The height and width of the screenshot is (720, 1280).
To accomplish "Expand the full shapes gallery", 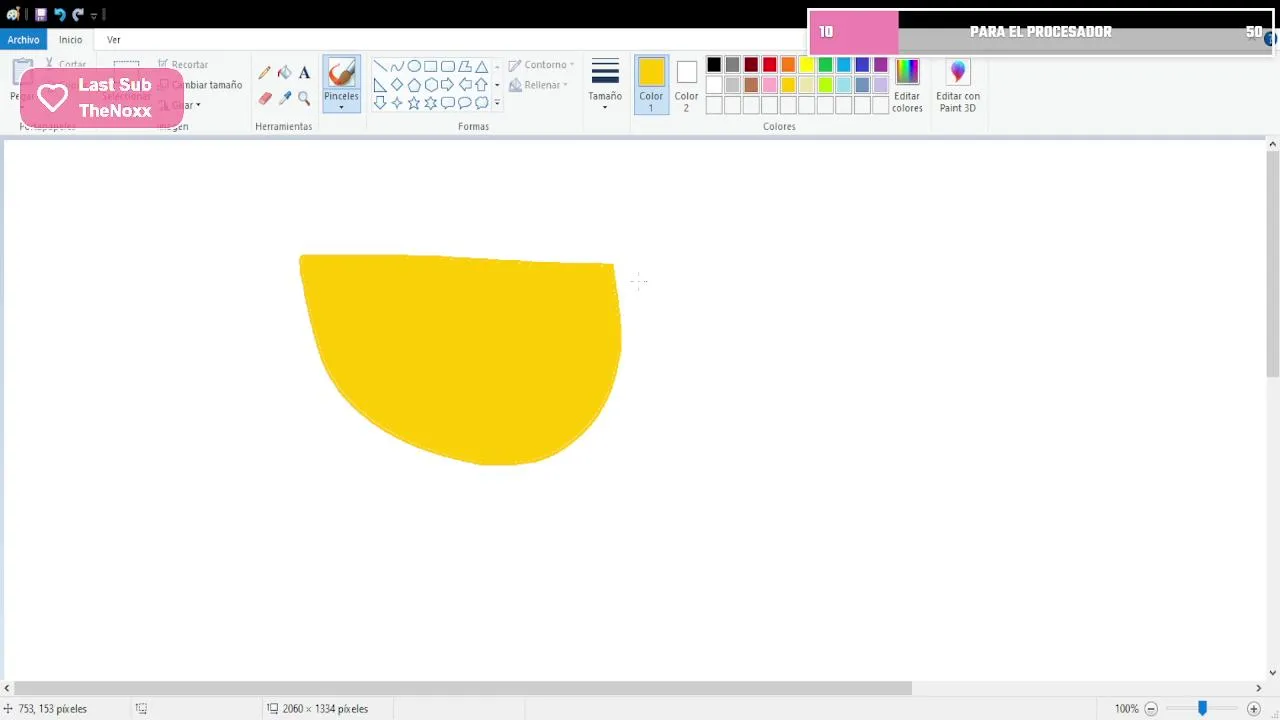I will [497, 103].
